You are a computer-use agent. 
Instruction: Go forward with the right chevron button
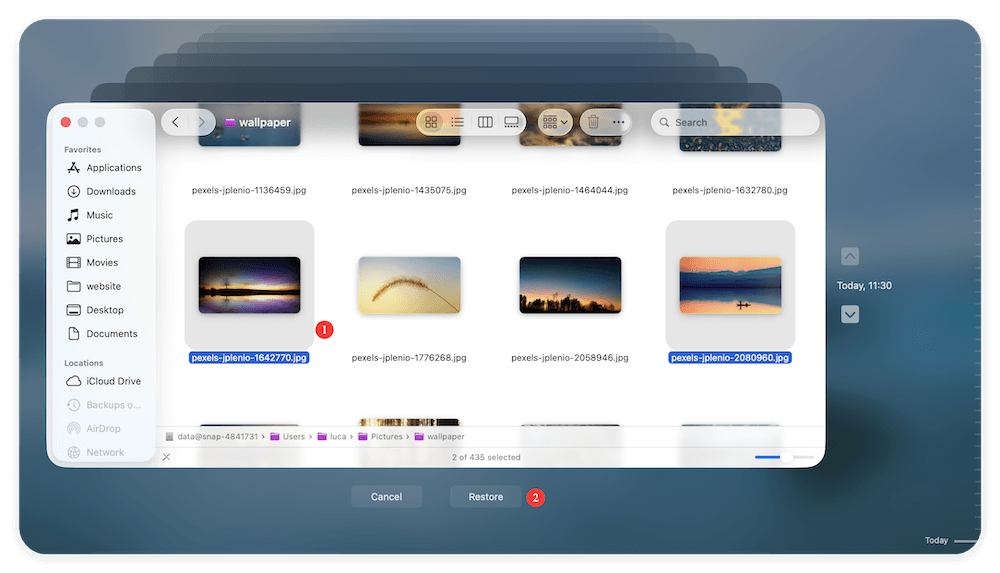click(201, 122)
